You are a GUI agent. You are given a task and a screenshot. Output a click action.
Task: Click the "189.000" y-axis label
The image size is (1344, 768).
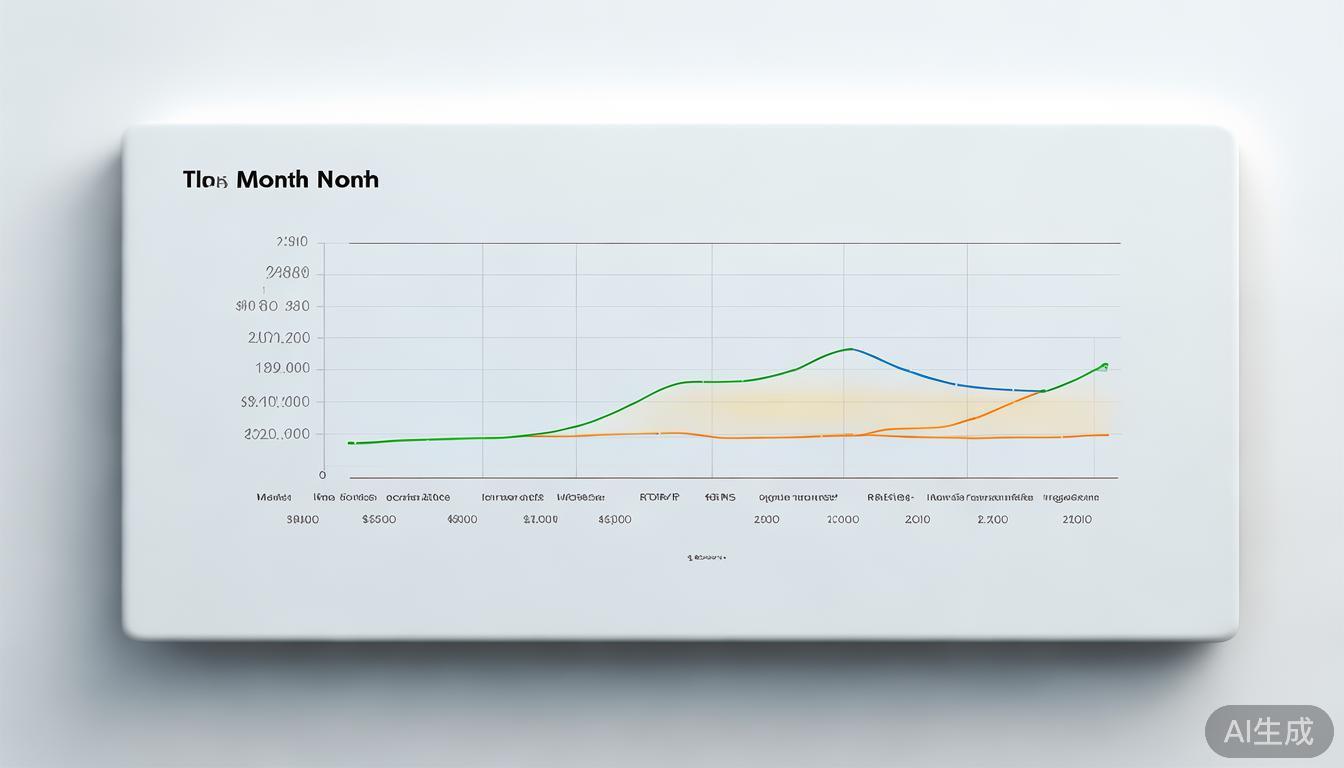point(282,368)
